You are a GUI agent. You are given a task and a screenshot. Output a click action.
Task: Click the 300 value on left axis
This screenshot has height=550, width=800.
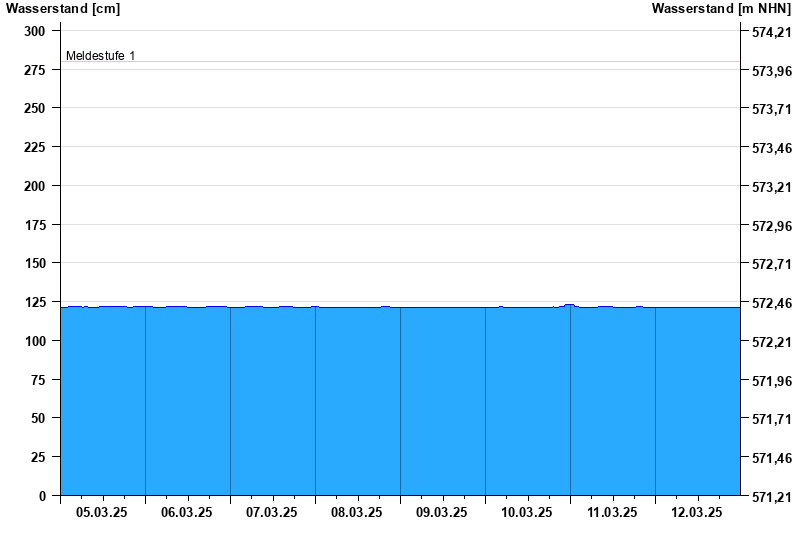[35, 31]
